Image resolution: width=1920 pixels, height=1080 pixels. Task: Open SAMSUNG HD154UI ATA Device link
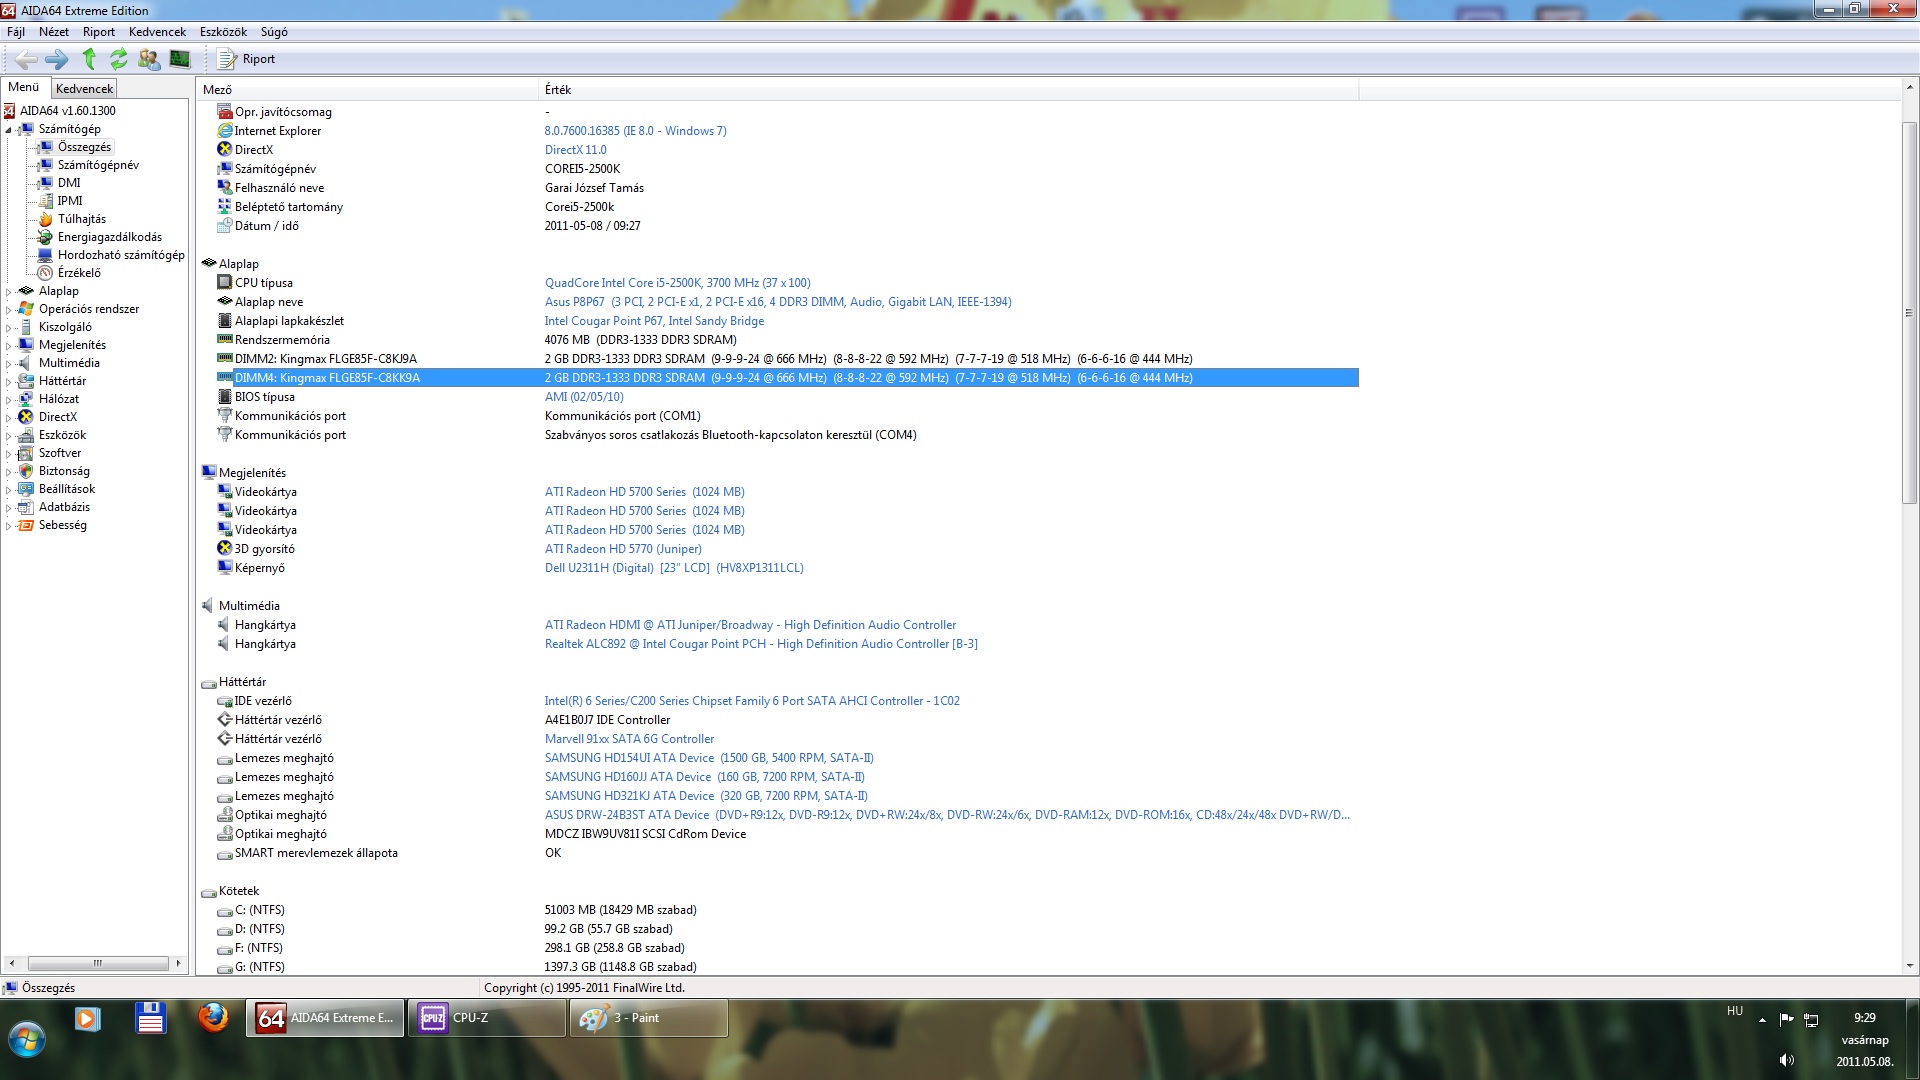(709, 758)
